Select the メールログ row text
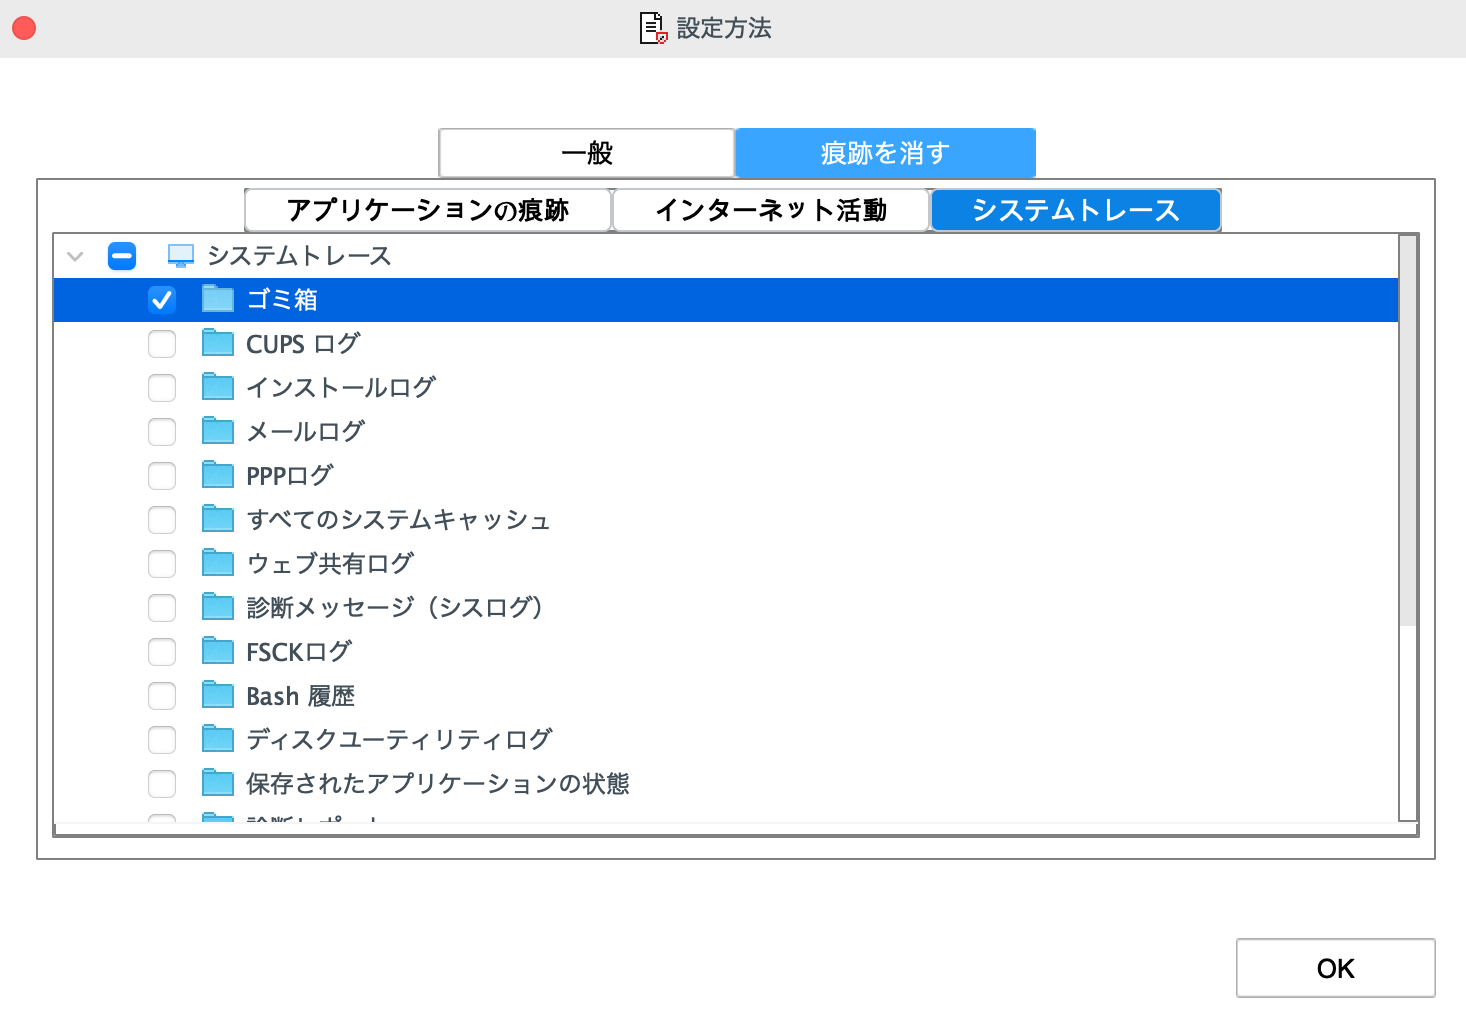 pos(306,431)
